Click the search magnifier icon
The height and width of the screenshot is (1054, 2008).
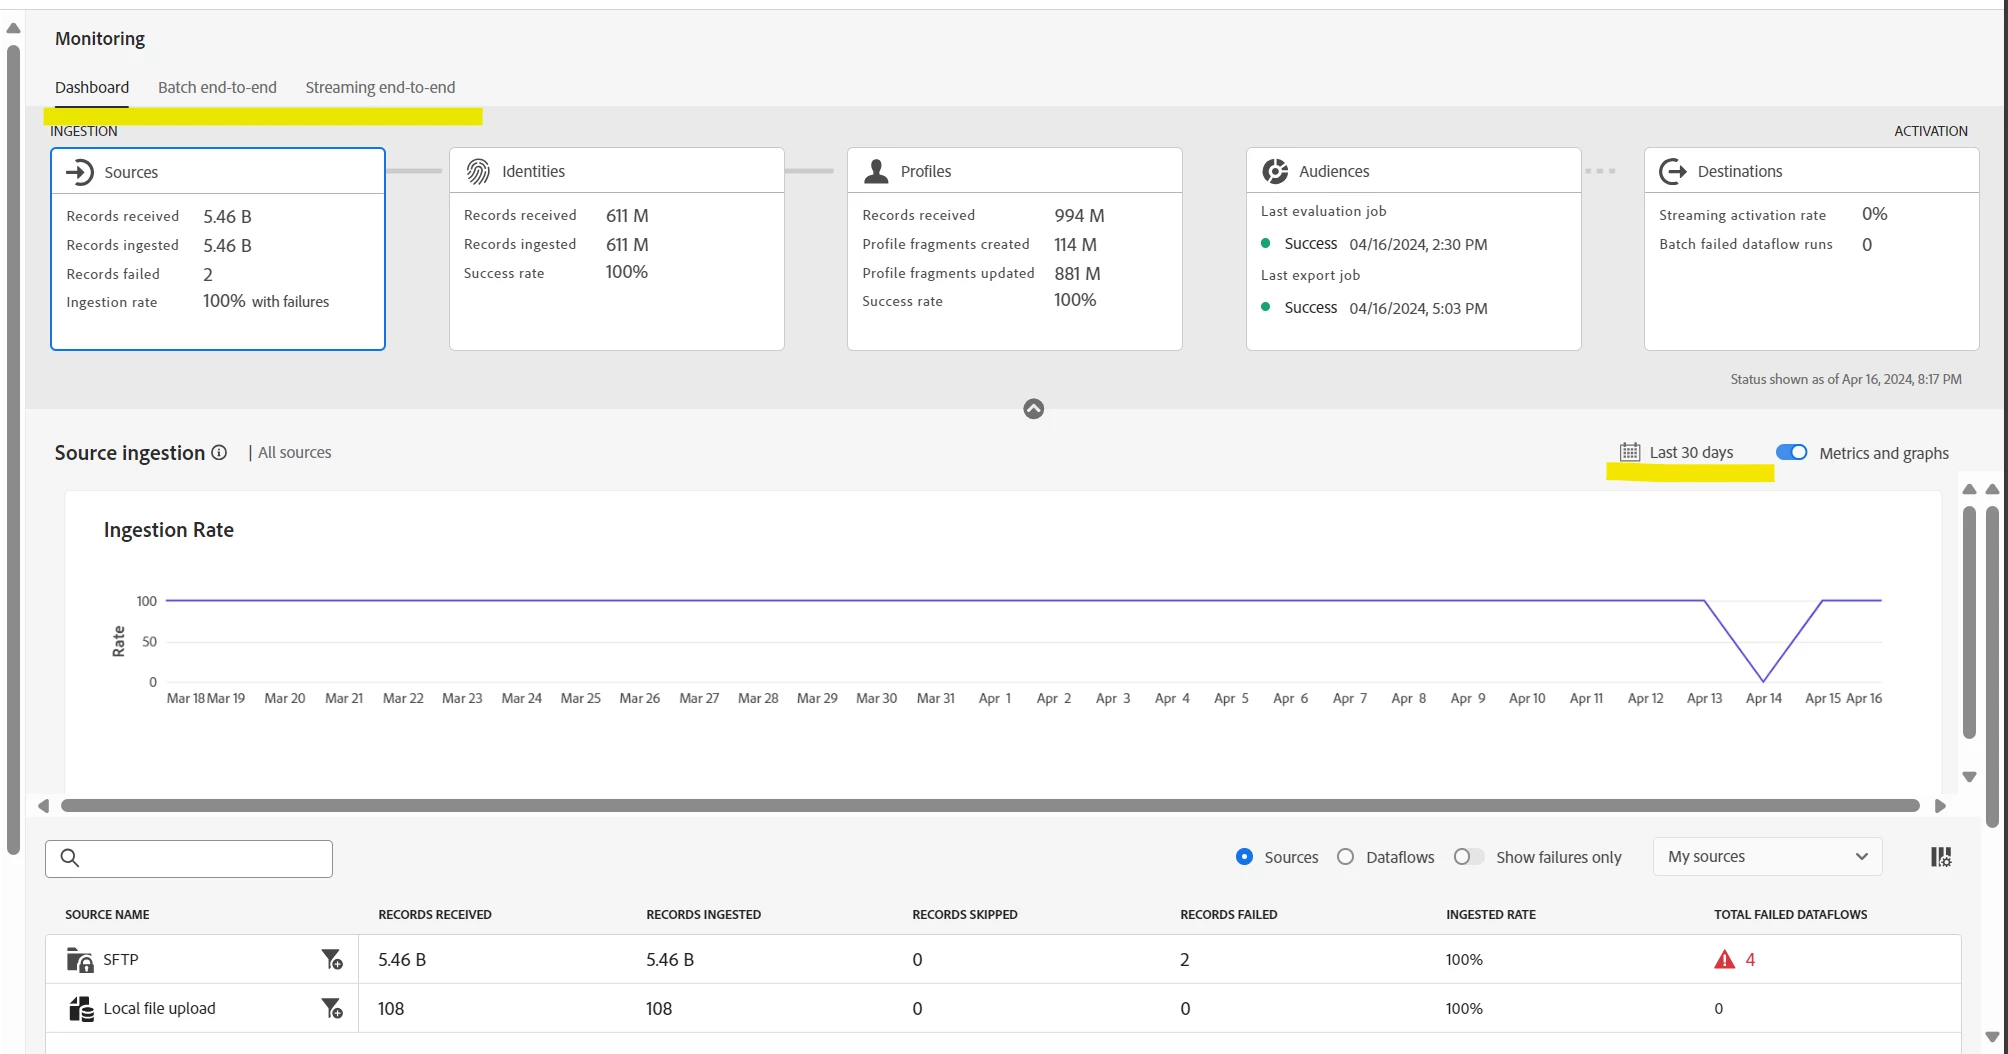point(70,857)
